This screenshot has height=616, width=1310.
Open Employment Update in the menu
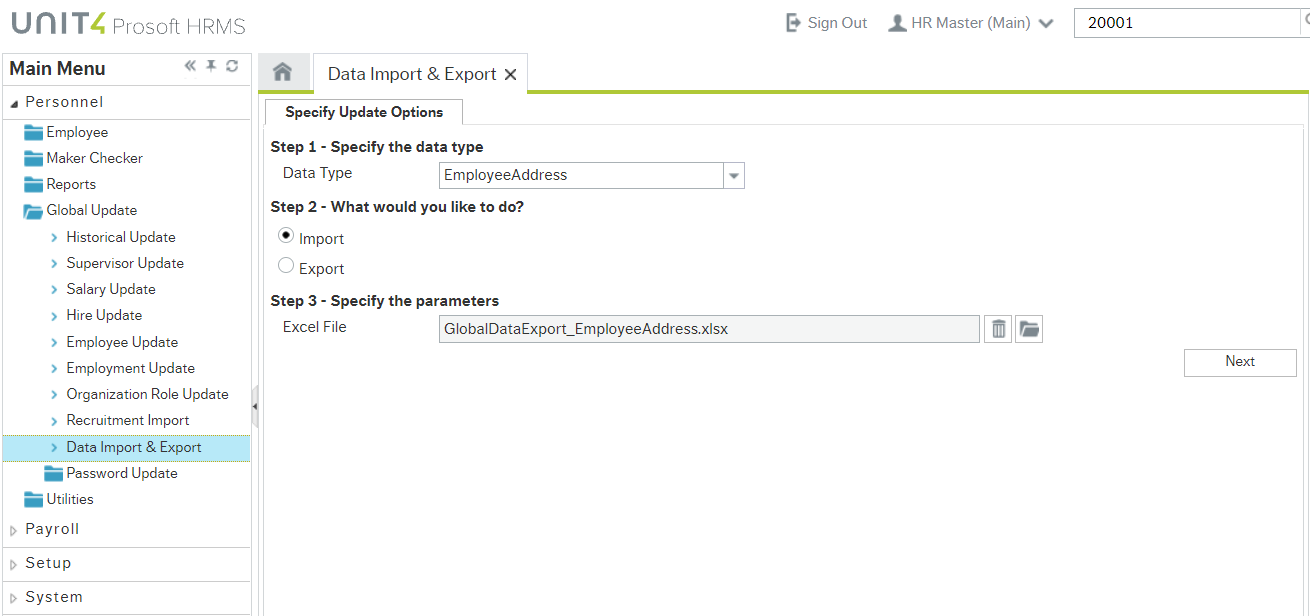(x=130, y=368)
